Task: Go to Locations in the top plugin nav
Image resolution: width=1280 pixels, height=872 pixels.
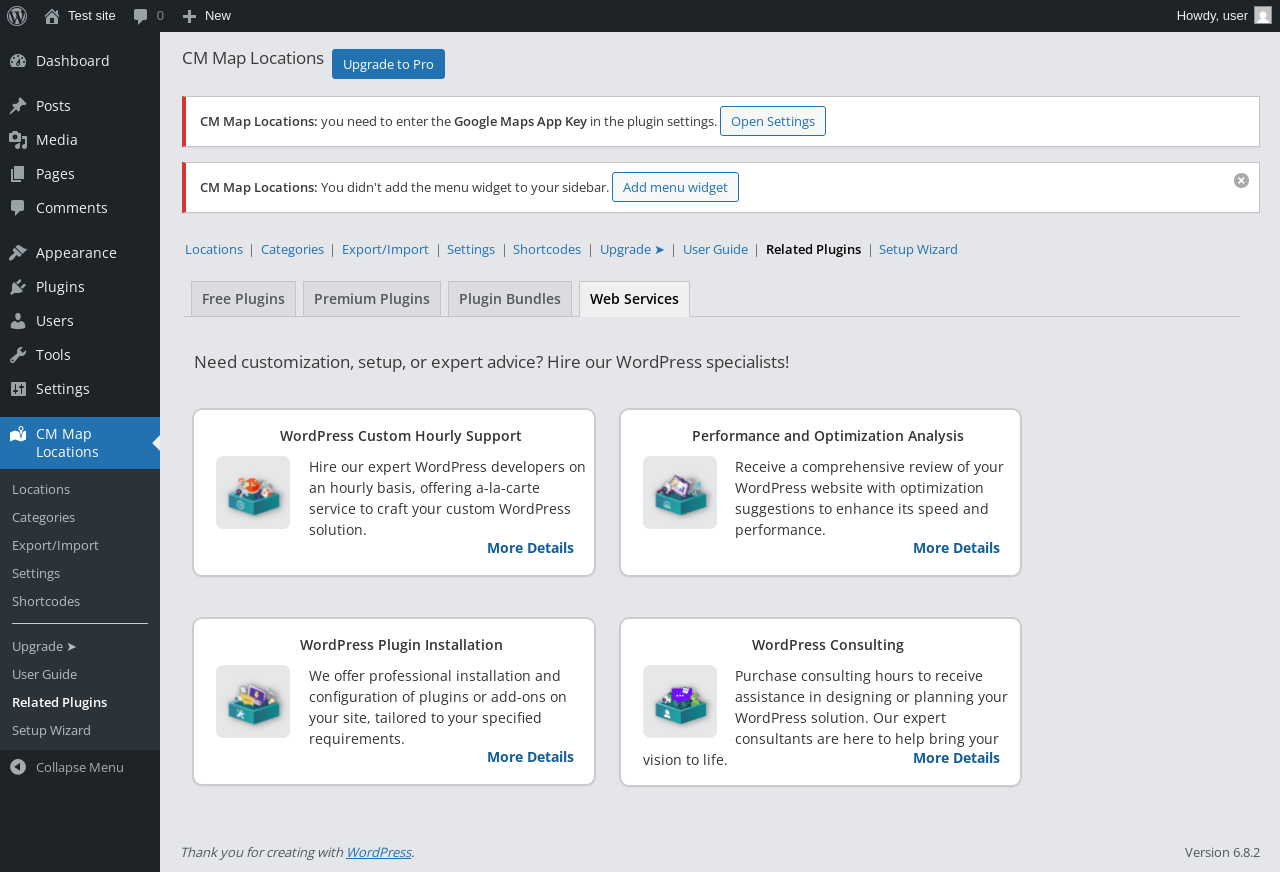Action: tap(214, 249)
